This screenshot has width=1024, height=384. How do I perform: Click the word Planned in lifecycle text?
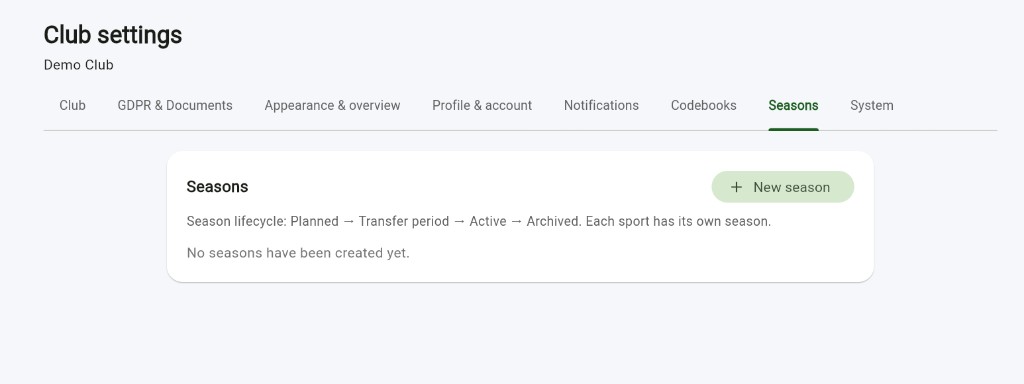pos(314,221)
